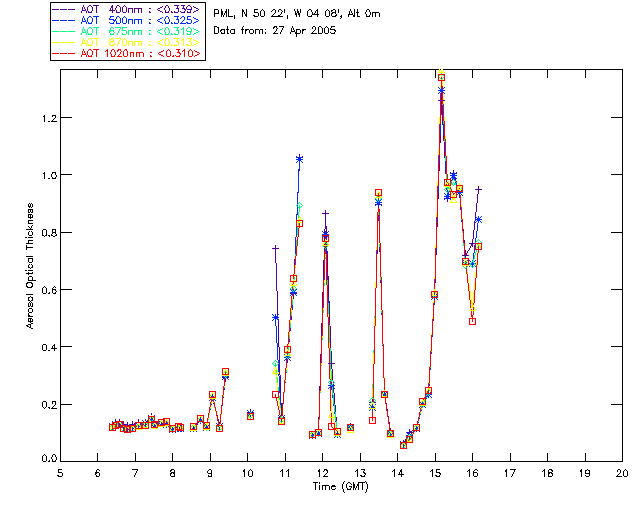The image size is (640, 512).
Task: Click the station location text starting with PML
Action: pyautogui.click(x=297, y=14)
